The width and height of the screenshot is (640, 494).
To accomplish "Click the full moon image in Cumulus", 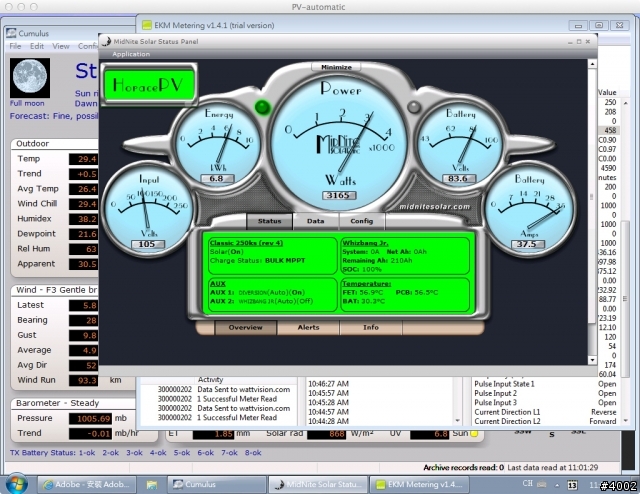I will tap(30, 78).
